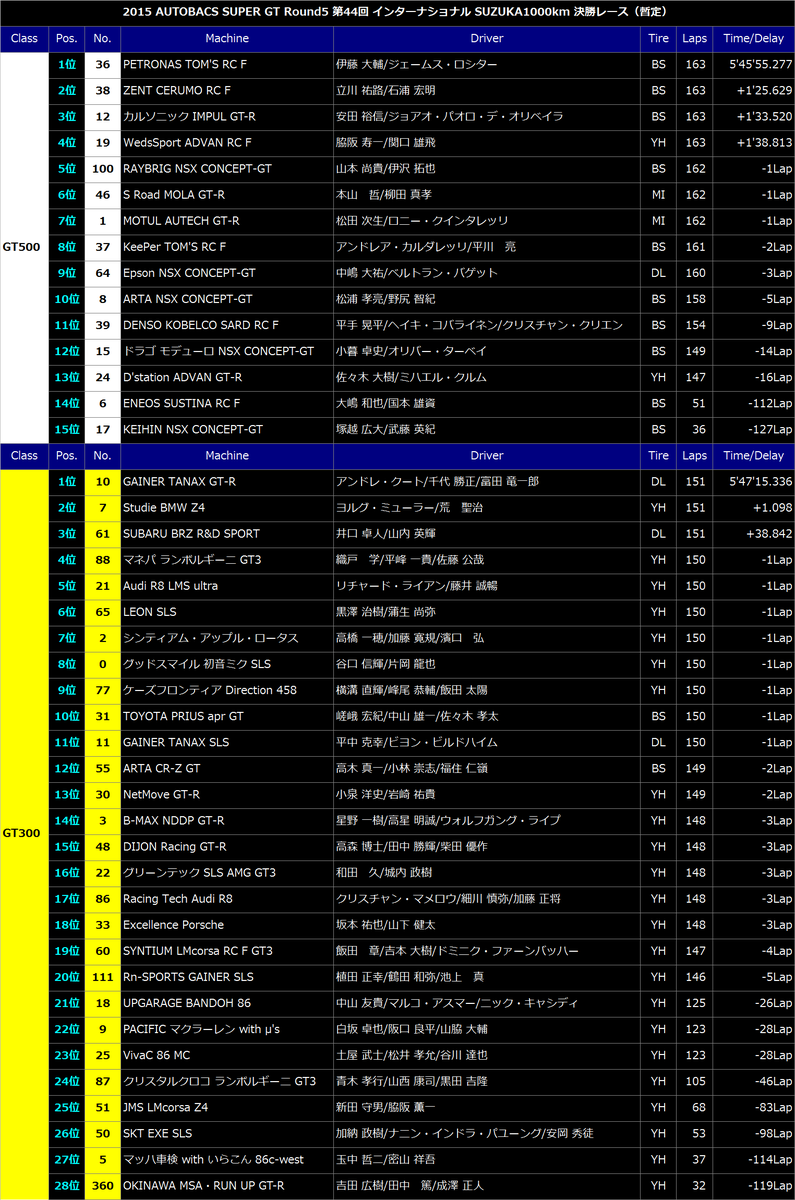795x1200 pixels.
Task: Click 'シンティアム・アップル・ロータス' entry
Action: point(226,638)
